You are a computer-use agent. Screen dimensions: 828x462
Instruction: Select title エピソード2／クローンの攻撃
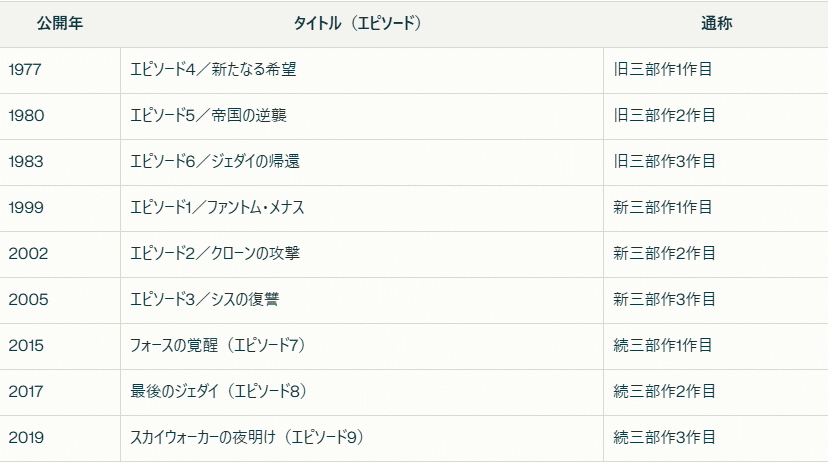(215, 254)
